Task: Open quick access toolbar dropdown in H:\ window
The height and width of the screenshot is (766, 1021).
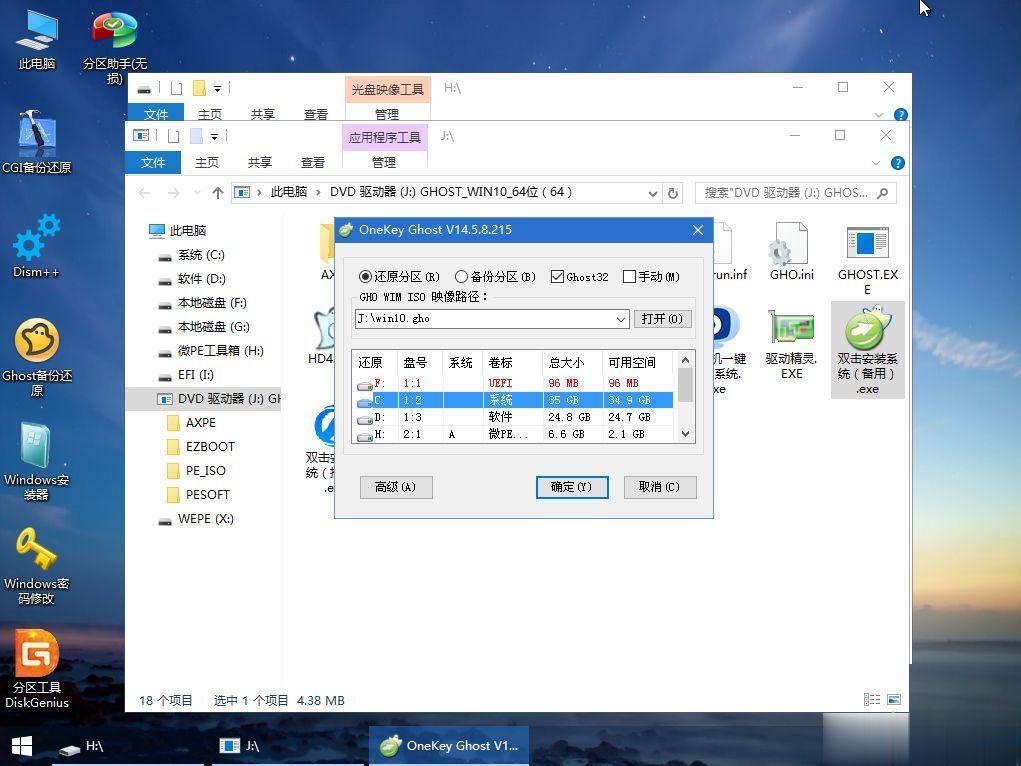Action: (217, 88)
